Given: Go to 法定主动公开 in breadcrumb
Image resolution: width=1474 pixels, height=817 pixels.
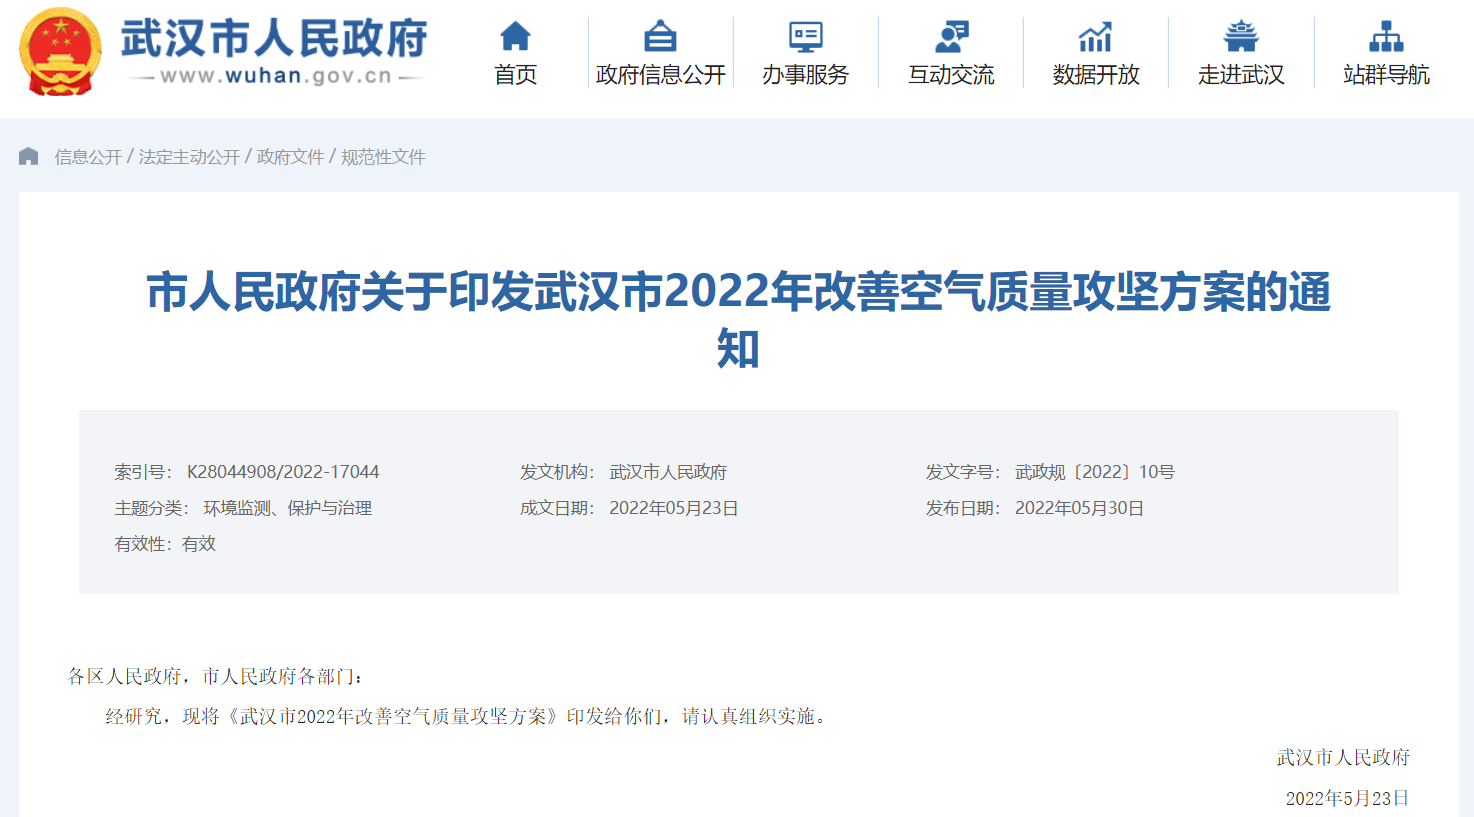Looking at the screenshot, I should (x=189, y=157).
